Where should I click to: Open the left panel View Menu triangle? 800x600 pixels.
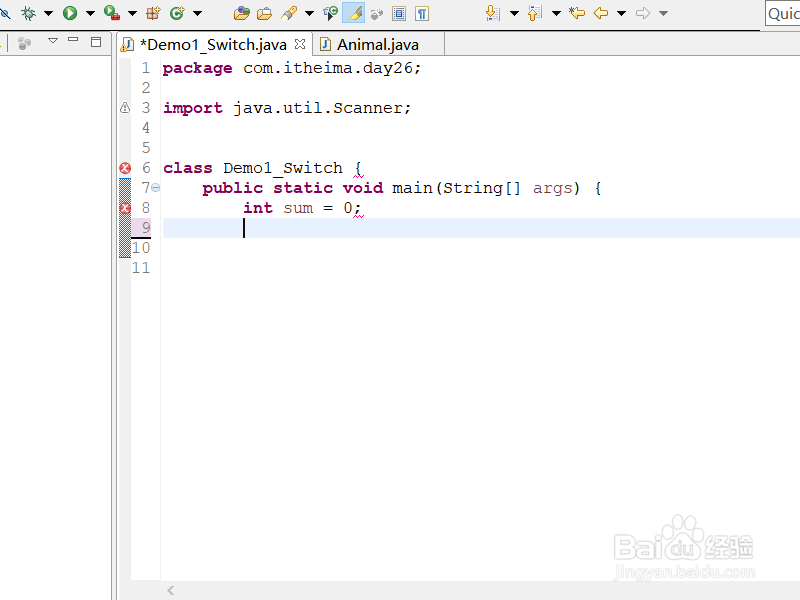click(x=53, y=40)
